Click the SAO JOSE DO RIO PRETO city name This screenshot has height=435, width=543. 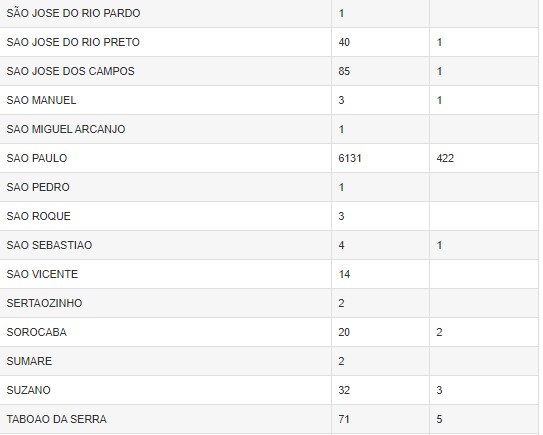[73, 42]
